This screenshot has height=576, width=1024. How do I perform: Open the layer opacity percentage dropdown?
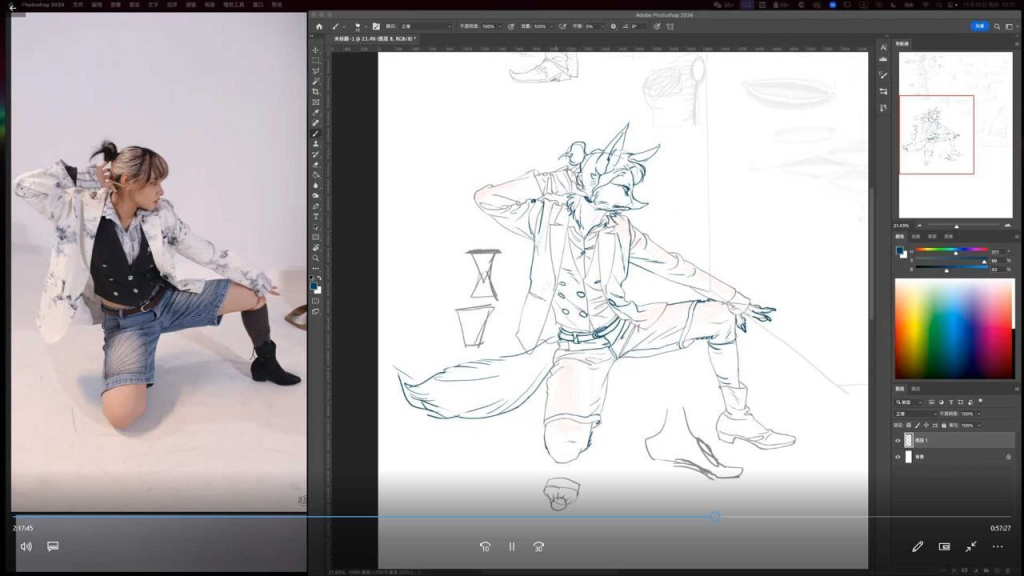(x=978, y=414)
